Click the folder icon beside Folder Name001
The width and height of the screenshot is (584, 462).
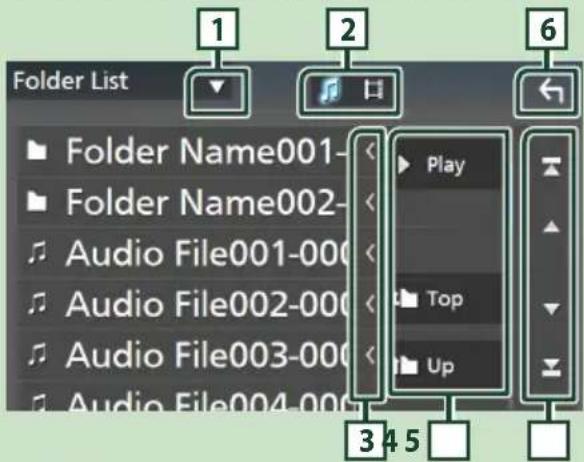37,151
